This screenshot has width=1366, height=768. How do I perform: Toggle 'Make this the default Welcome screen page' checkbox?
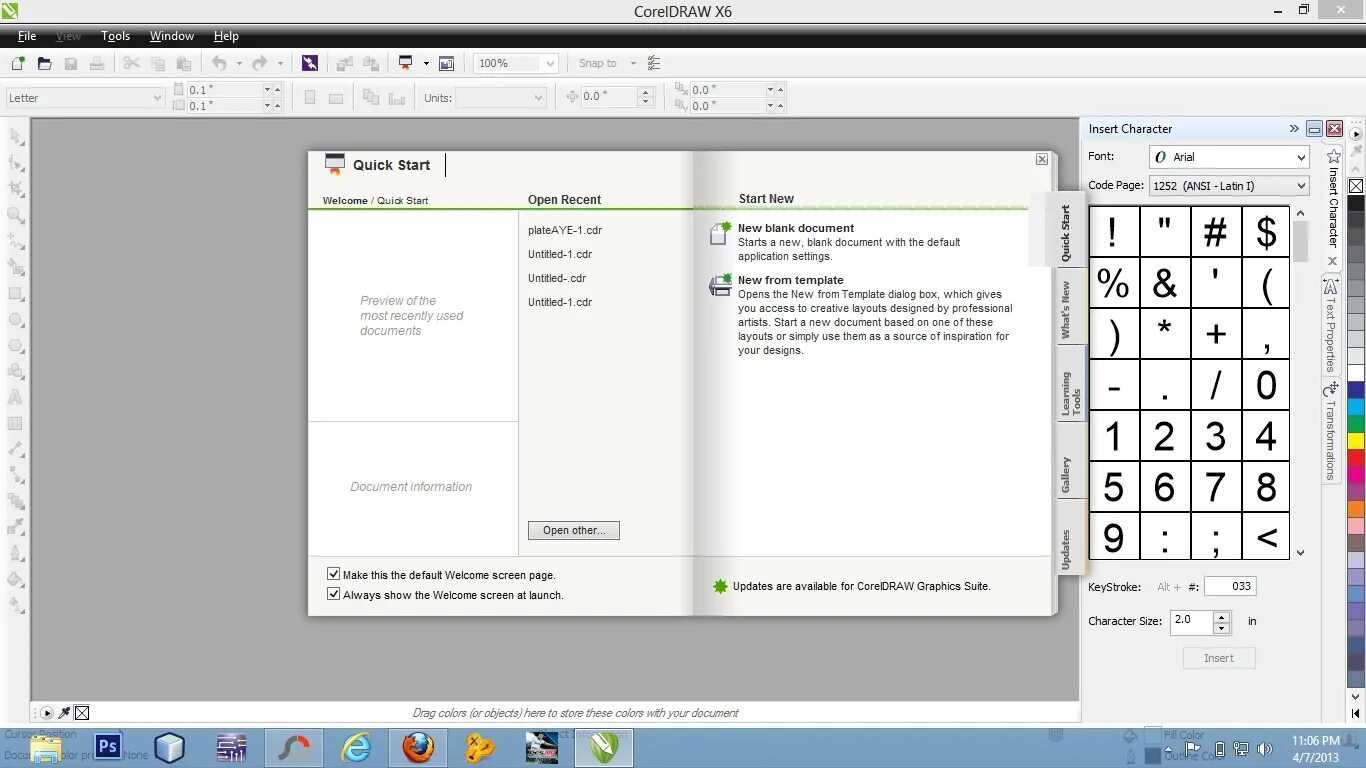tap(334, 574)
